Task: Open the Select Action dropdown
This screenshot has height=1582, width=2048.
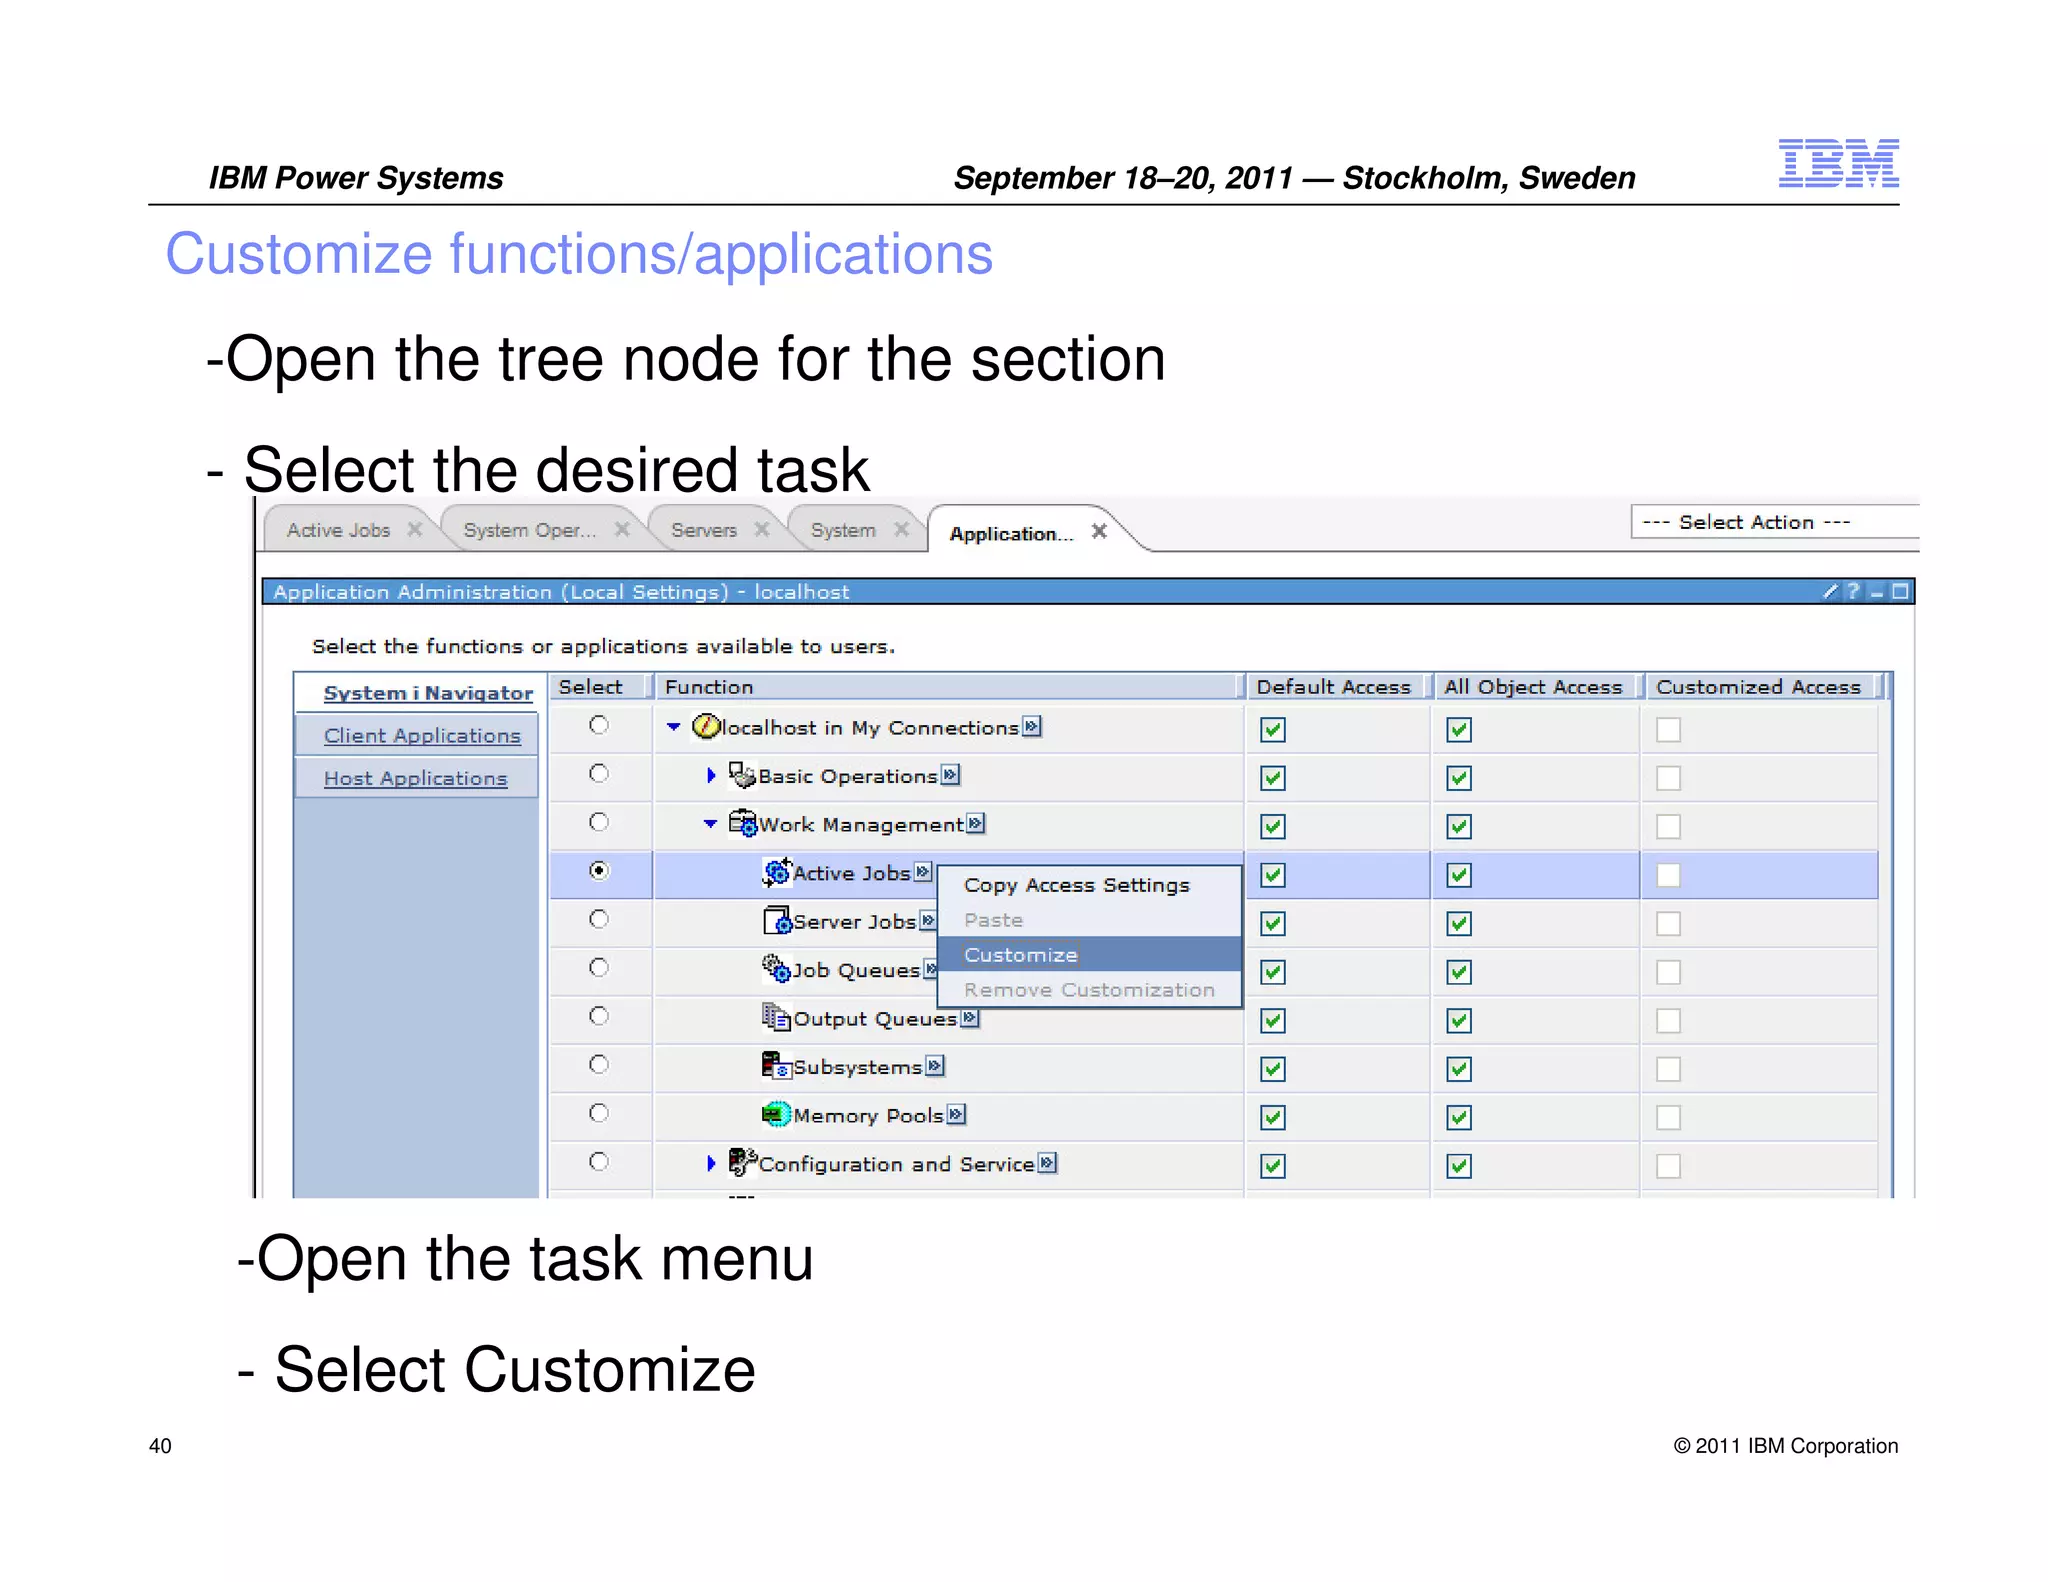Action: tap(1775, 522)
